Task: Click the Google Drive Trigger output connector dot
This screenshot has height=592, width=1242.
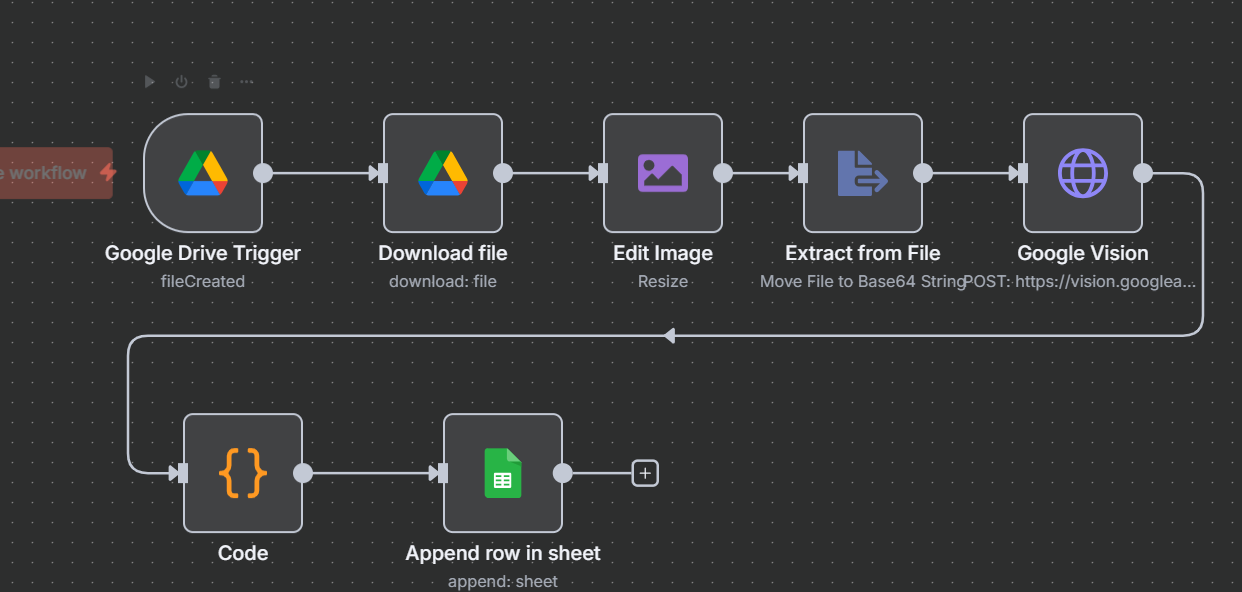Action: pos(263,173)
